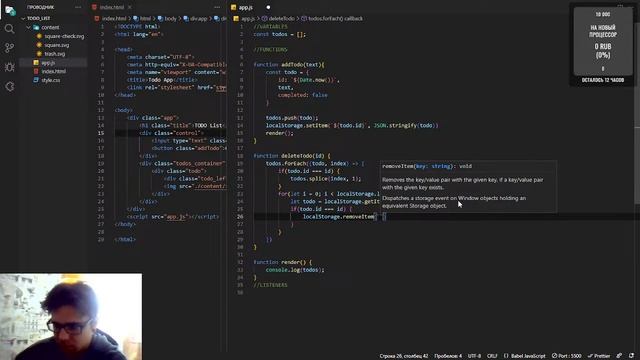Click the html breadcrumb segment

tap(145, 18)
